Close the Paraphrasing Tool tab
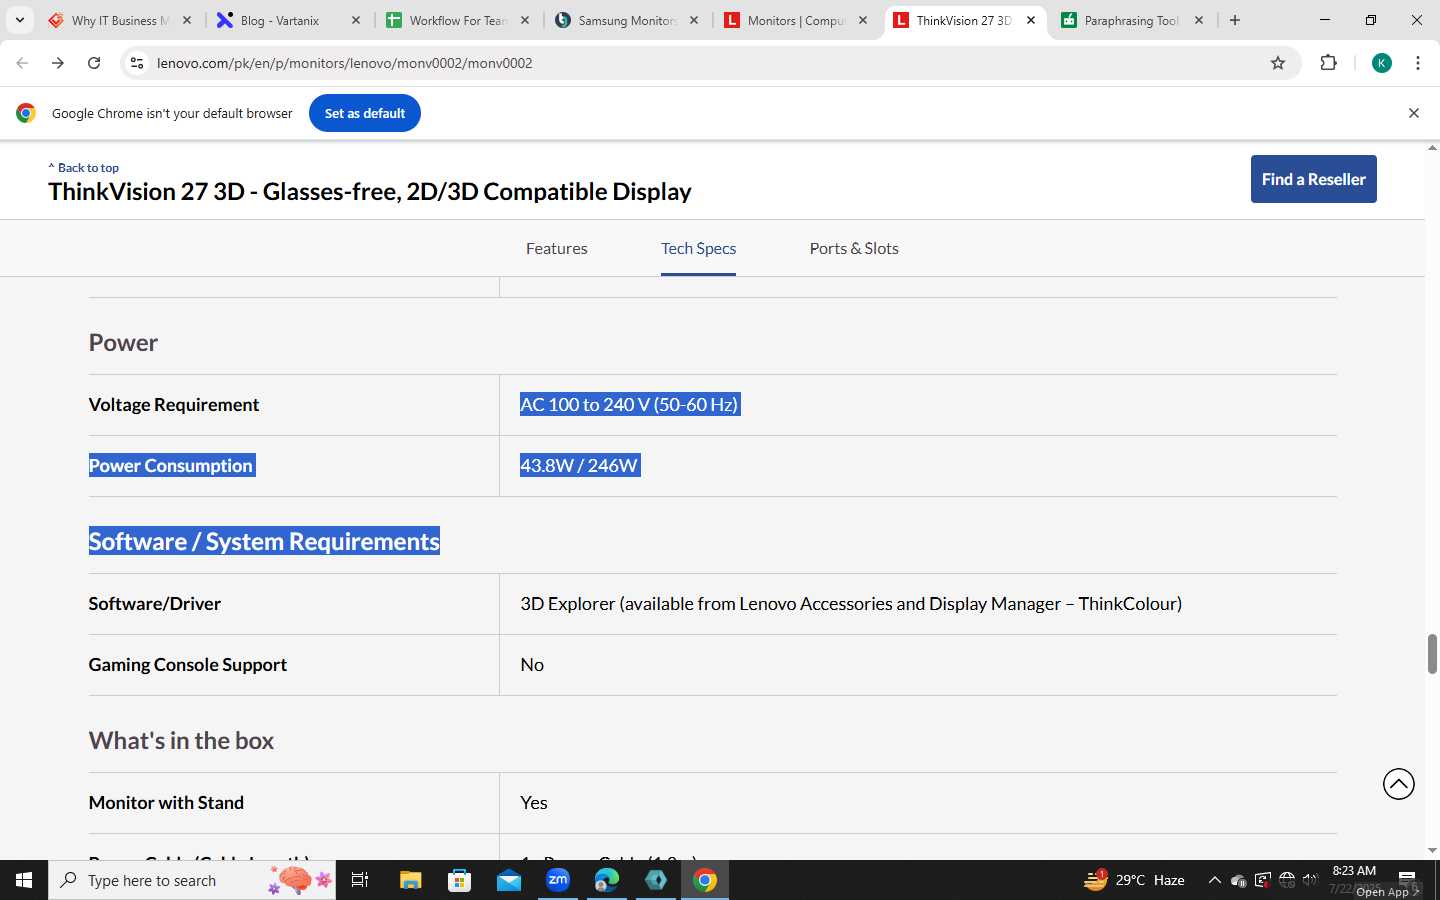1440x900 pixels. 1199,20
